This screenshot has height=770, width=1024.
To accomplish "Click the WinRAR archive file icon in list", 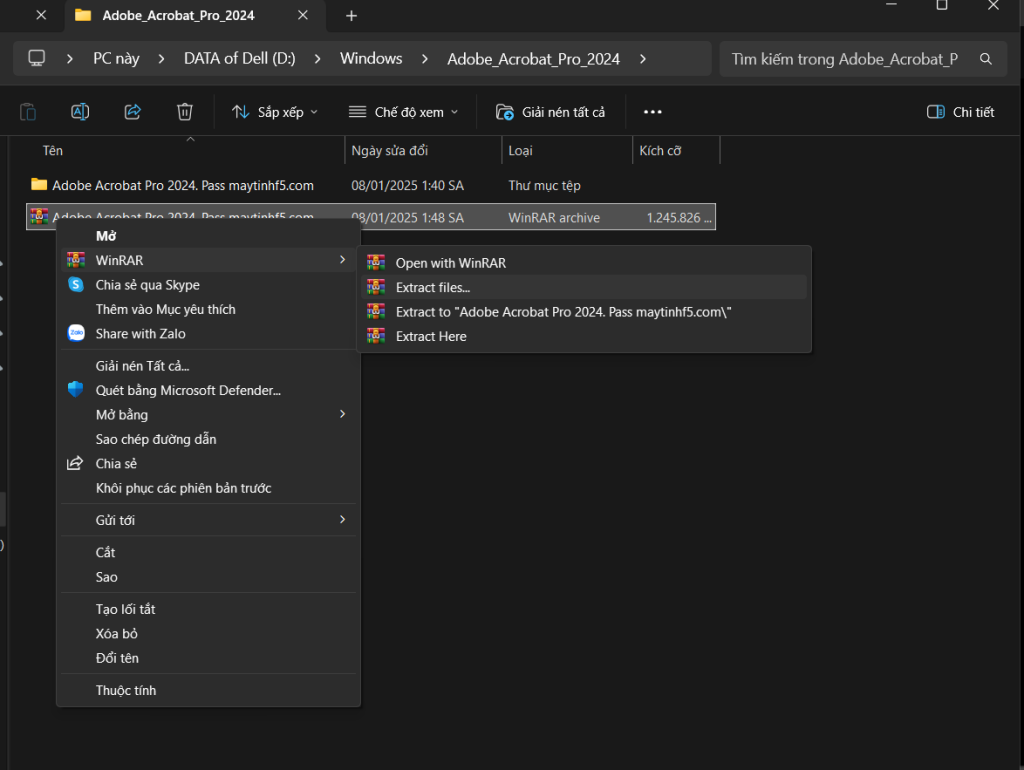I will pyautogui.click(x=39, y=216).
